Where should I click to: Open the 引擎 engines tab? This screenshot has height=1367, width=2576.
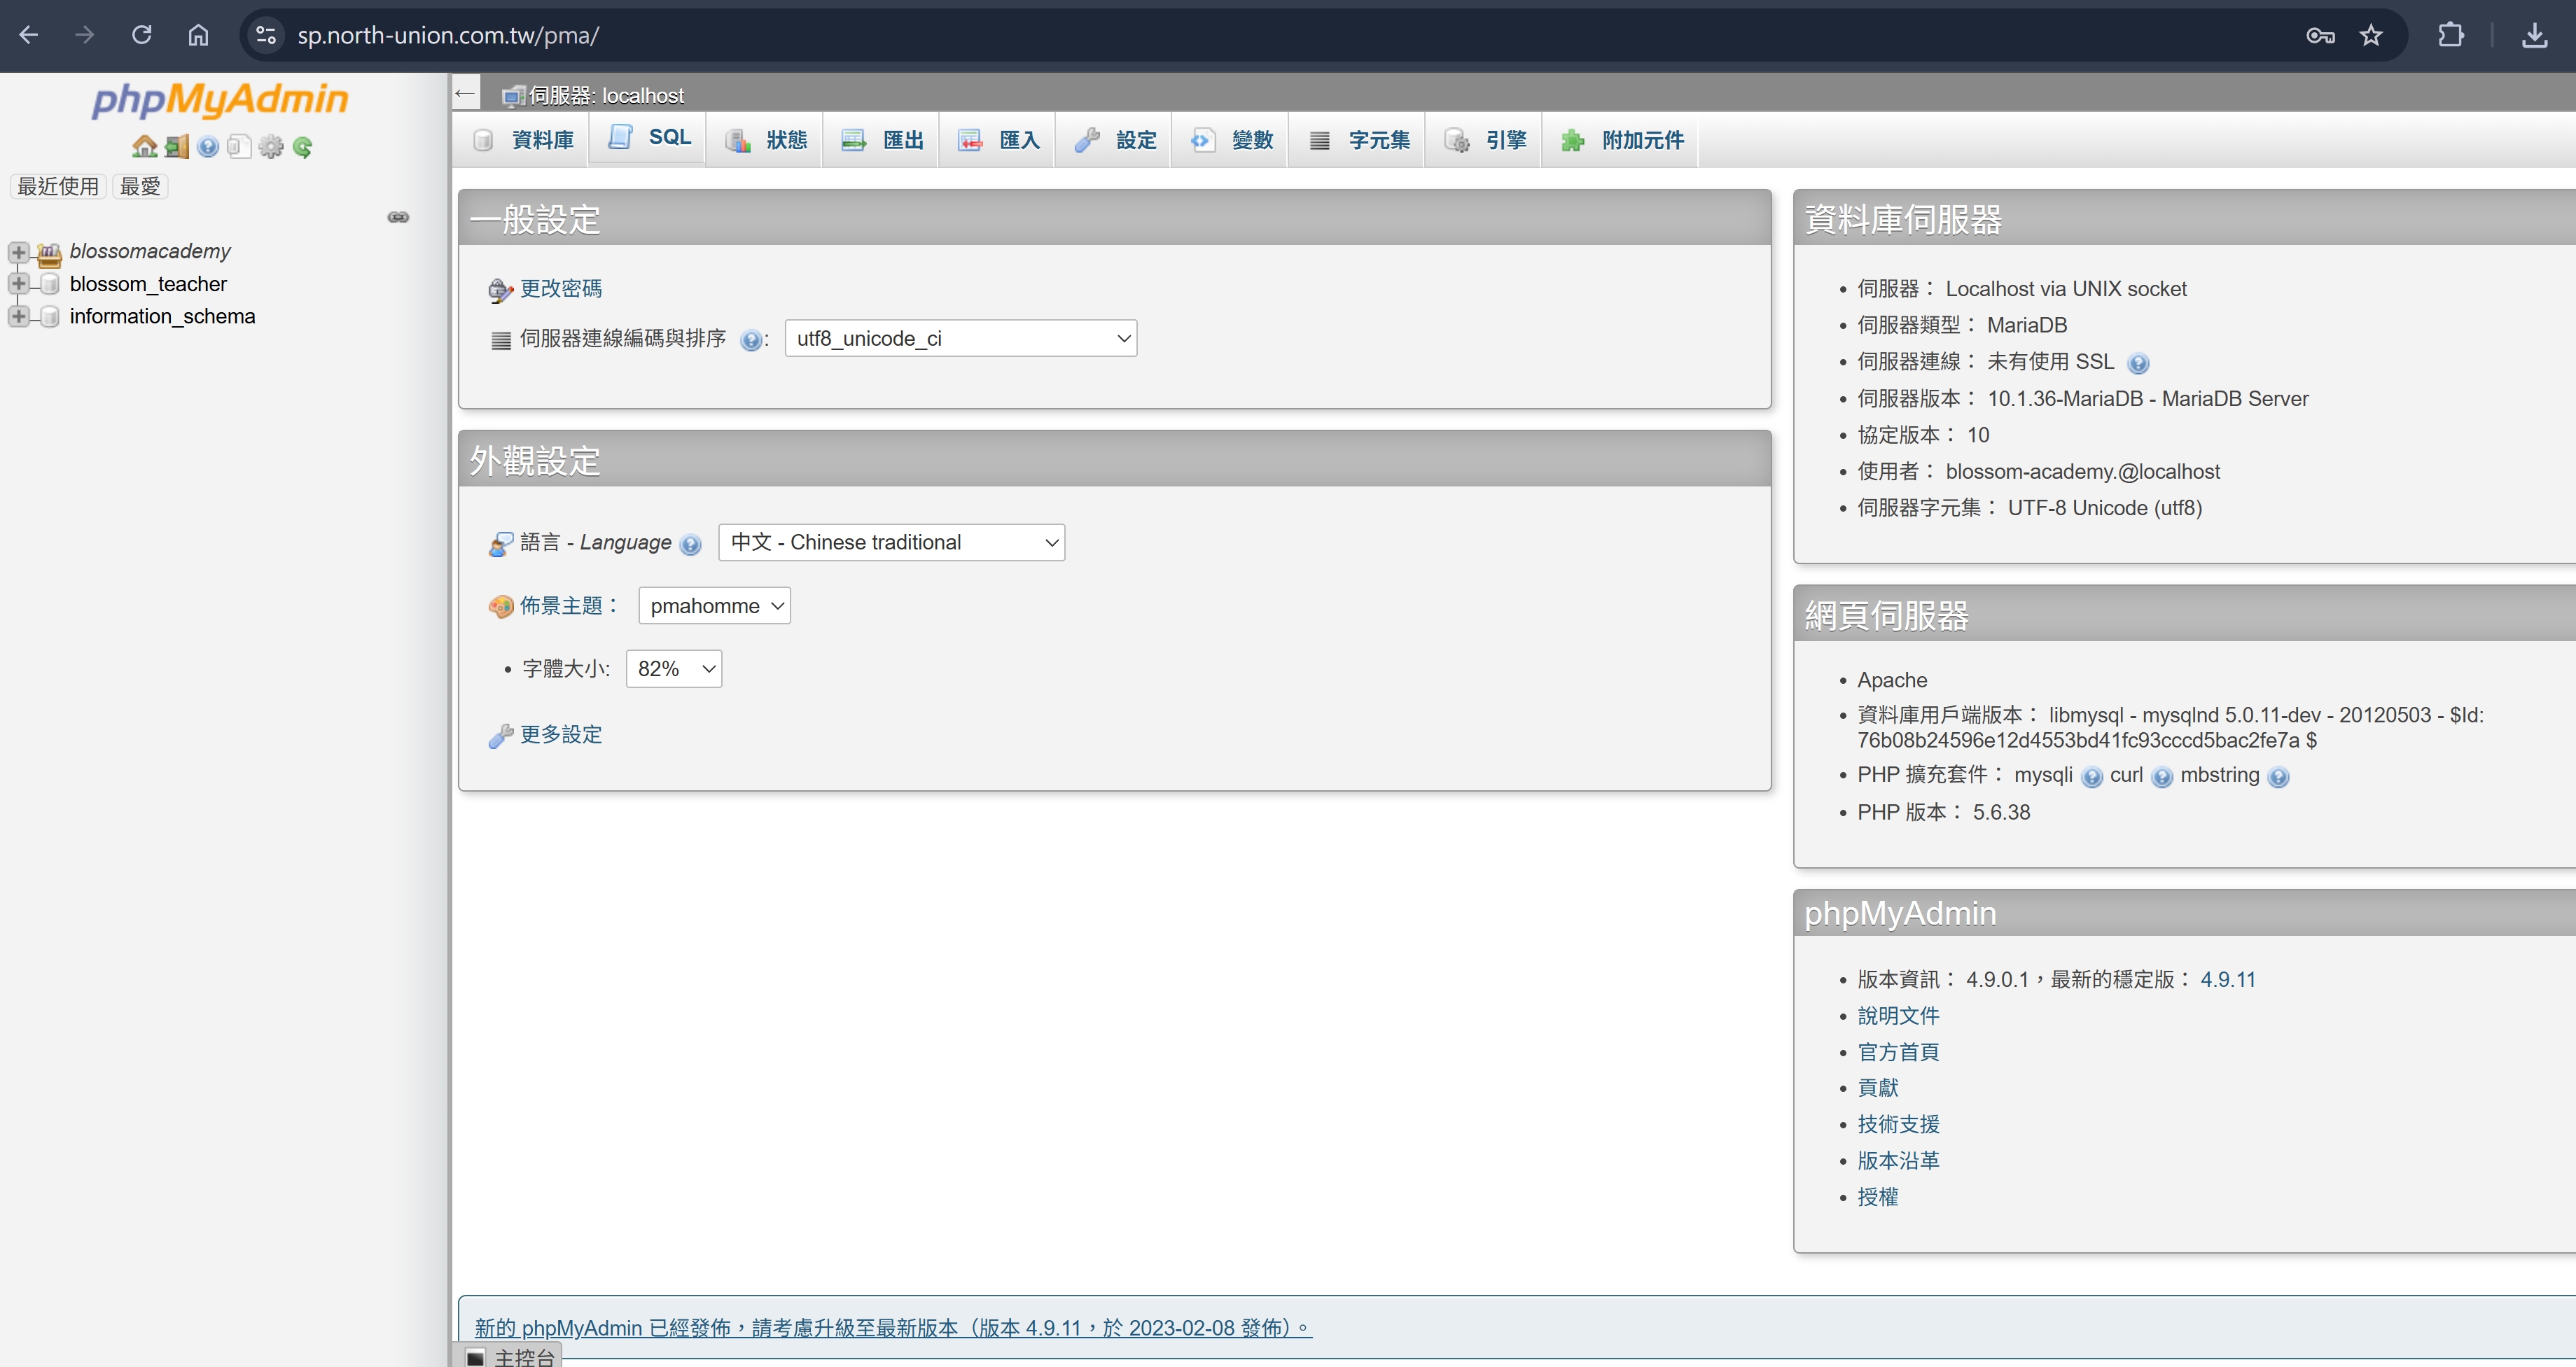pyautogui.click(x=1484, y=140)
